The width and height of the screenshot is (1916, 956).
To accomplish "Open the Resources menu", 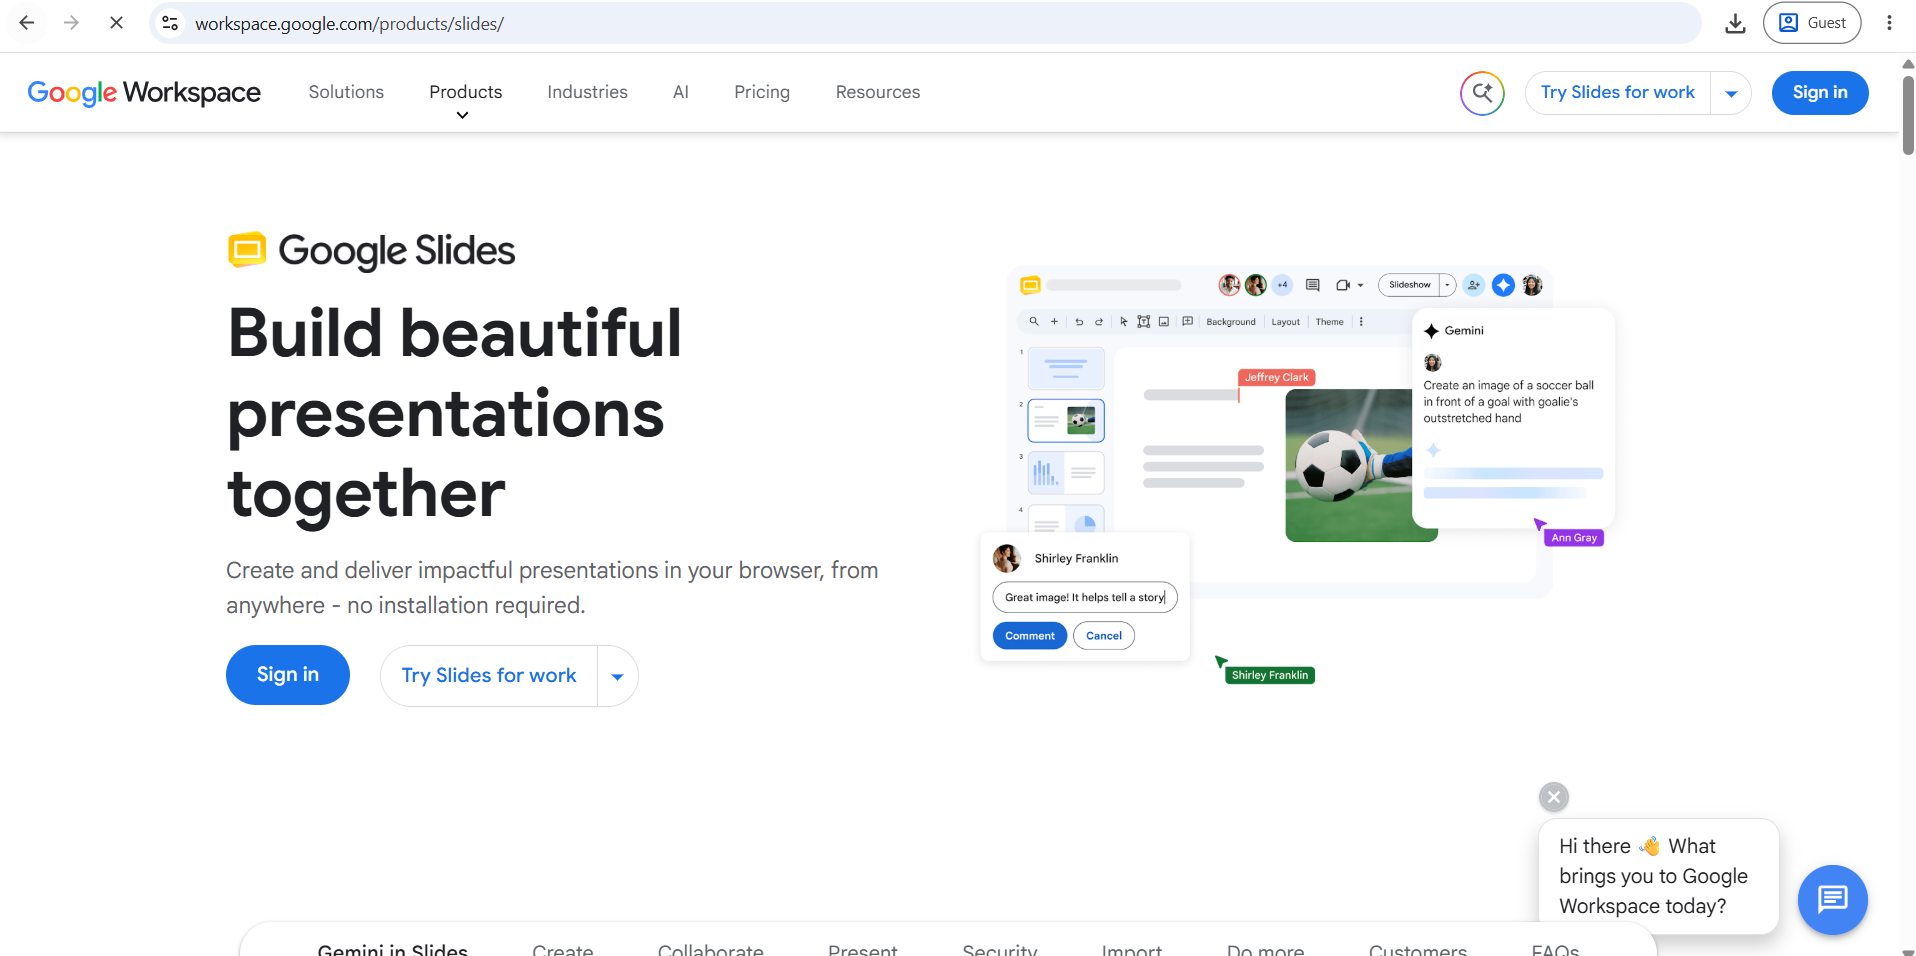I will [877, 92].
